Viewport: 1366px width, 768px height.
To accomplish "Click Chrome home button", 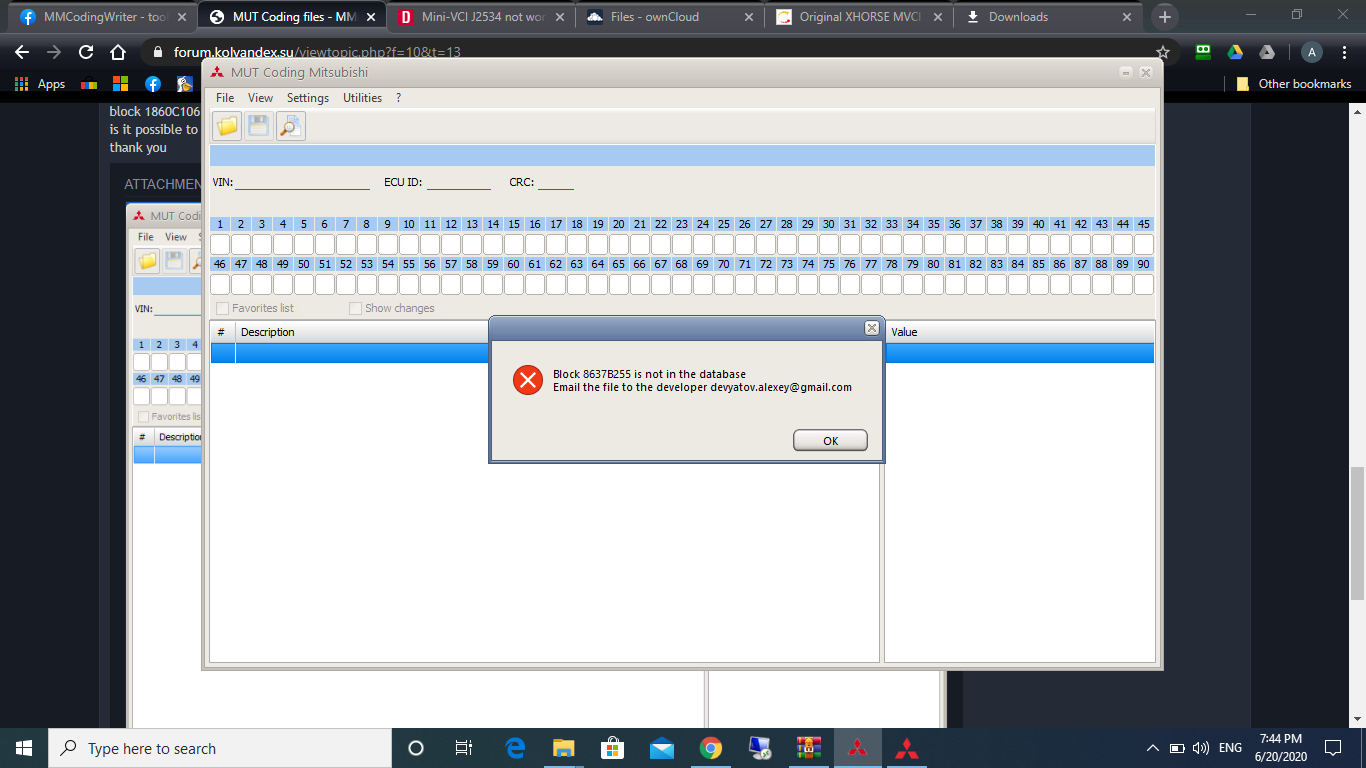I will tap(118, 52).
